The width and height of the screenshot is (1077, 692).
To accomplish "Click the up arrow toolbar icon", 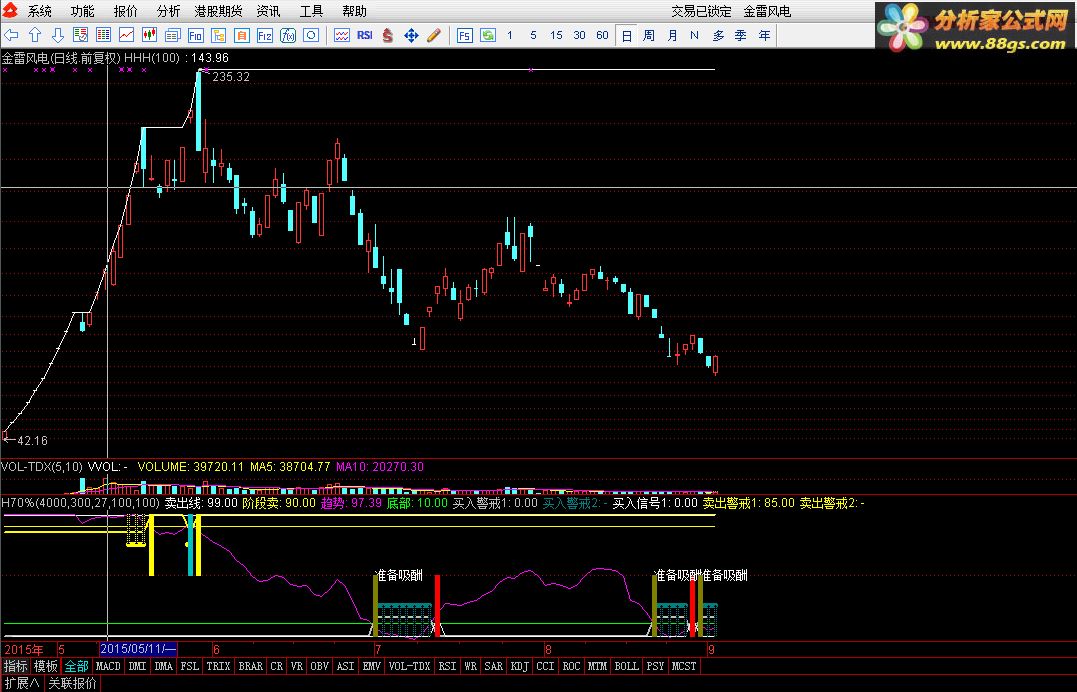I will 35,35.
